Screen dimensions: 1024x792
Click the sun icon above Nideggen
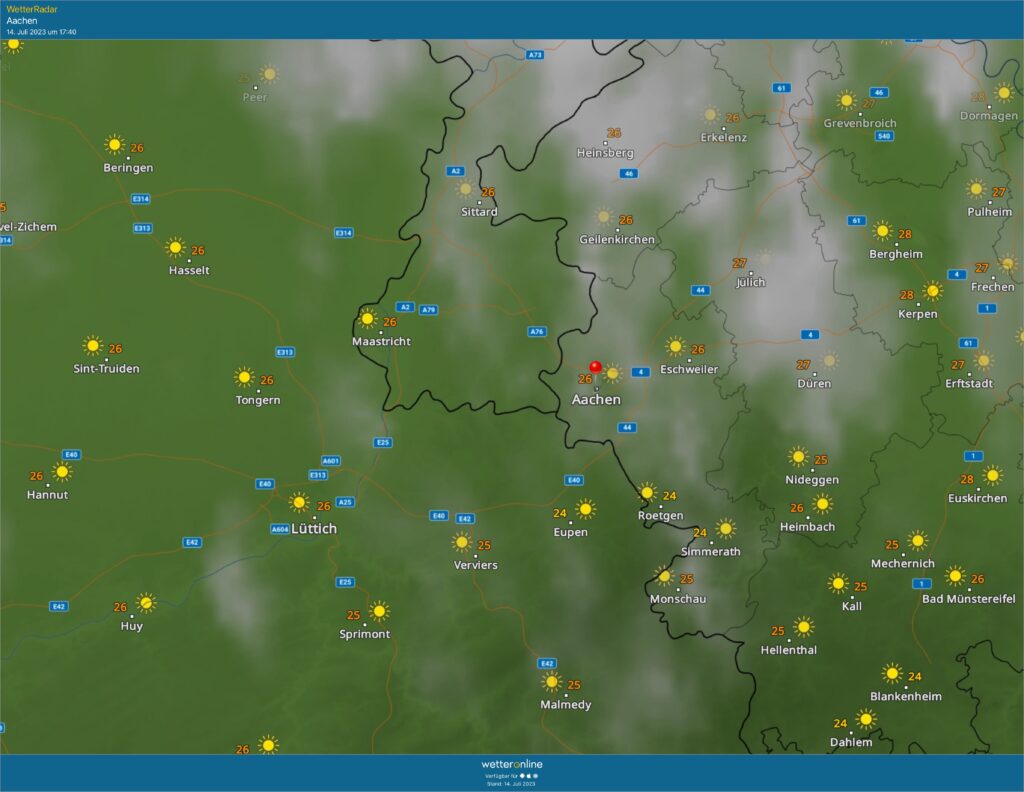pos(798,457)
